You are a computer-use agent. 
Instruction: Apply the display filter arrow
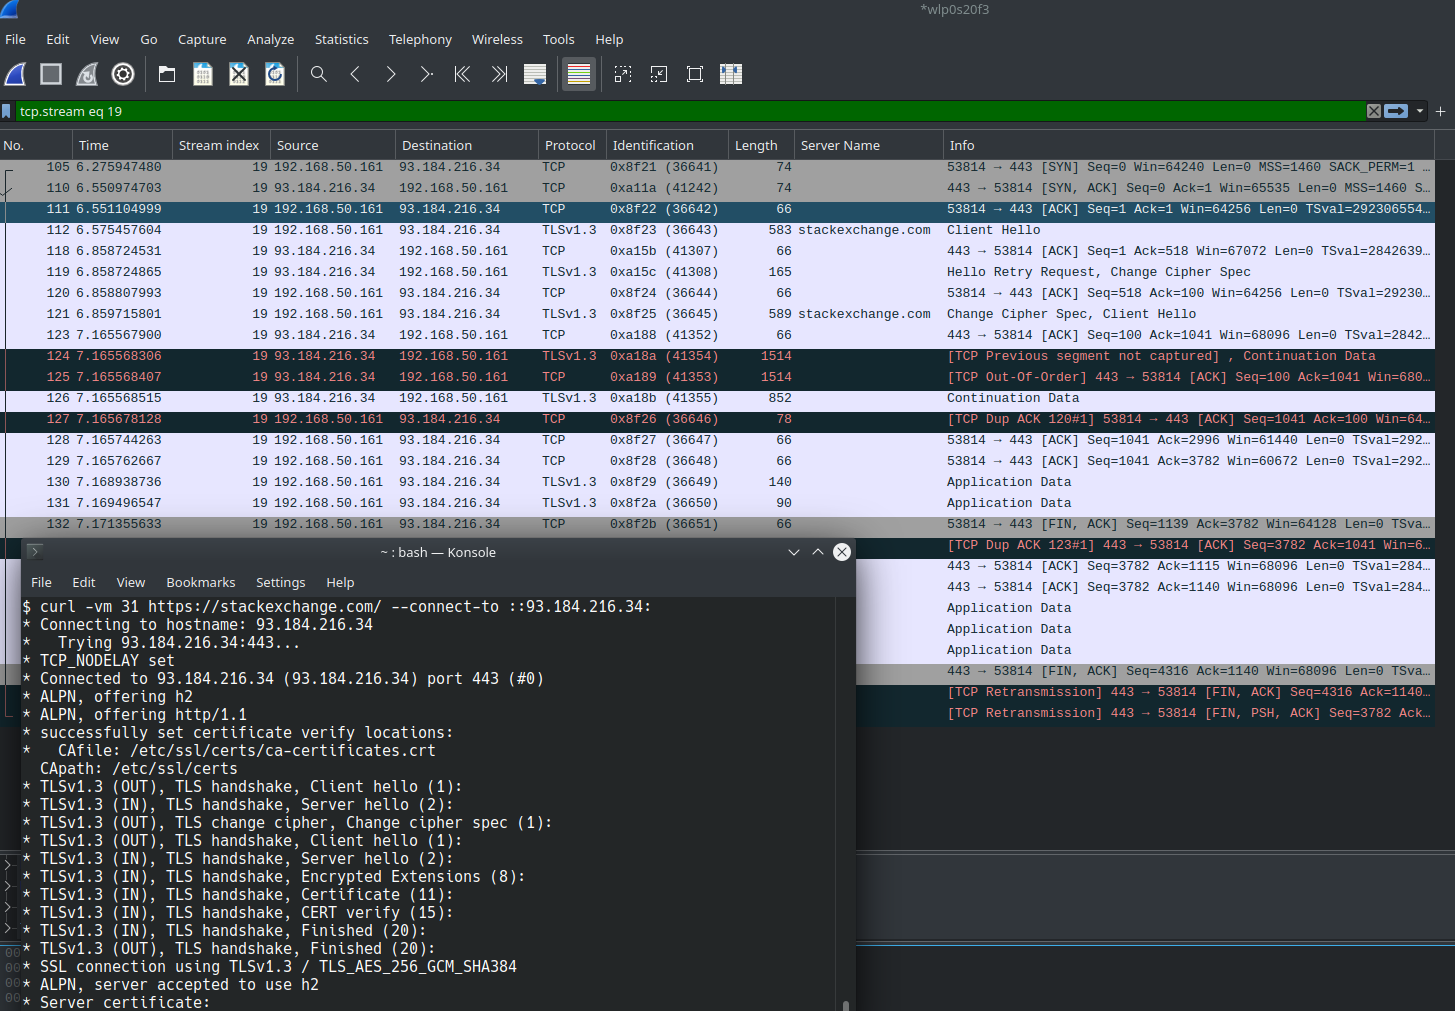1397,111
